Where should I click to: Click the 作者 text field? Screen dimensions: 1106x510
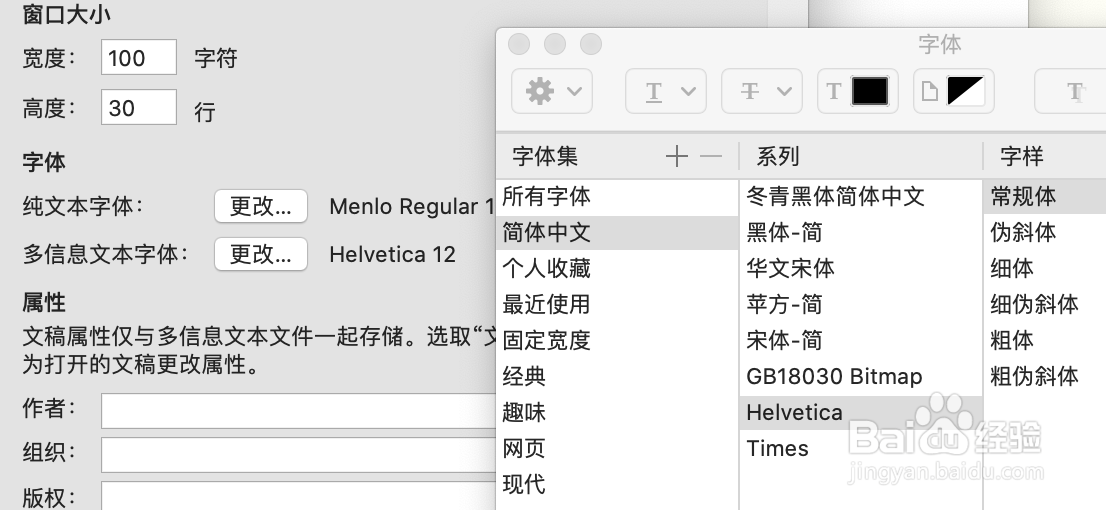(298, 410)
